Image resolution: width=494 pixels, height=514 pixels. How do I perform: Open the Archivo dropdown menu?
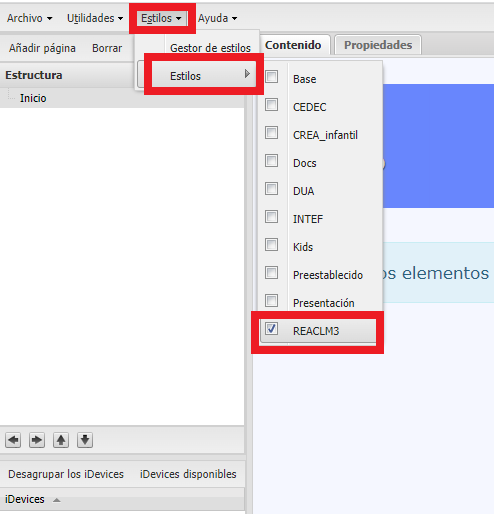tap(29, 18)
